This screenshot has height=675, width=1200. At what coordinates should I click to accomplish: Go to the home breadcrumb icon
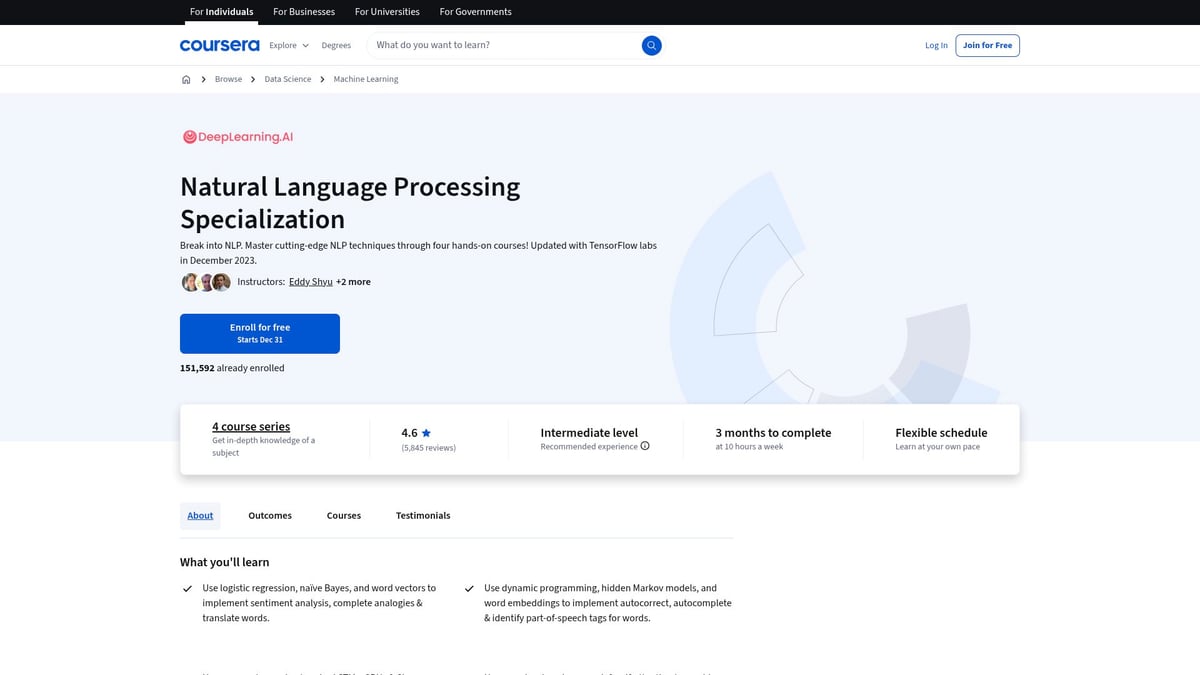(x=186, y=79)
